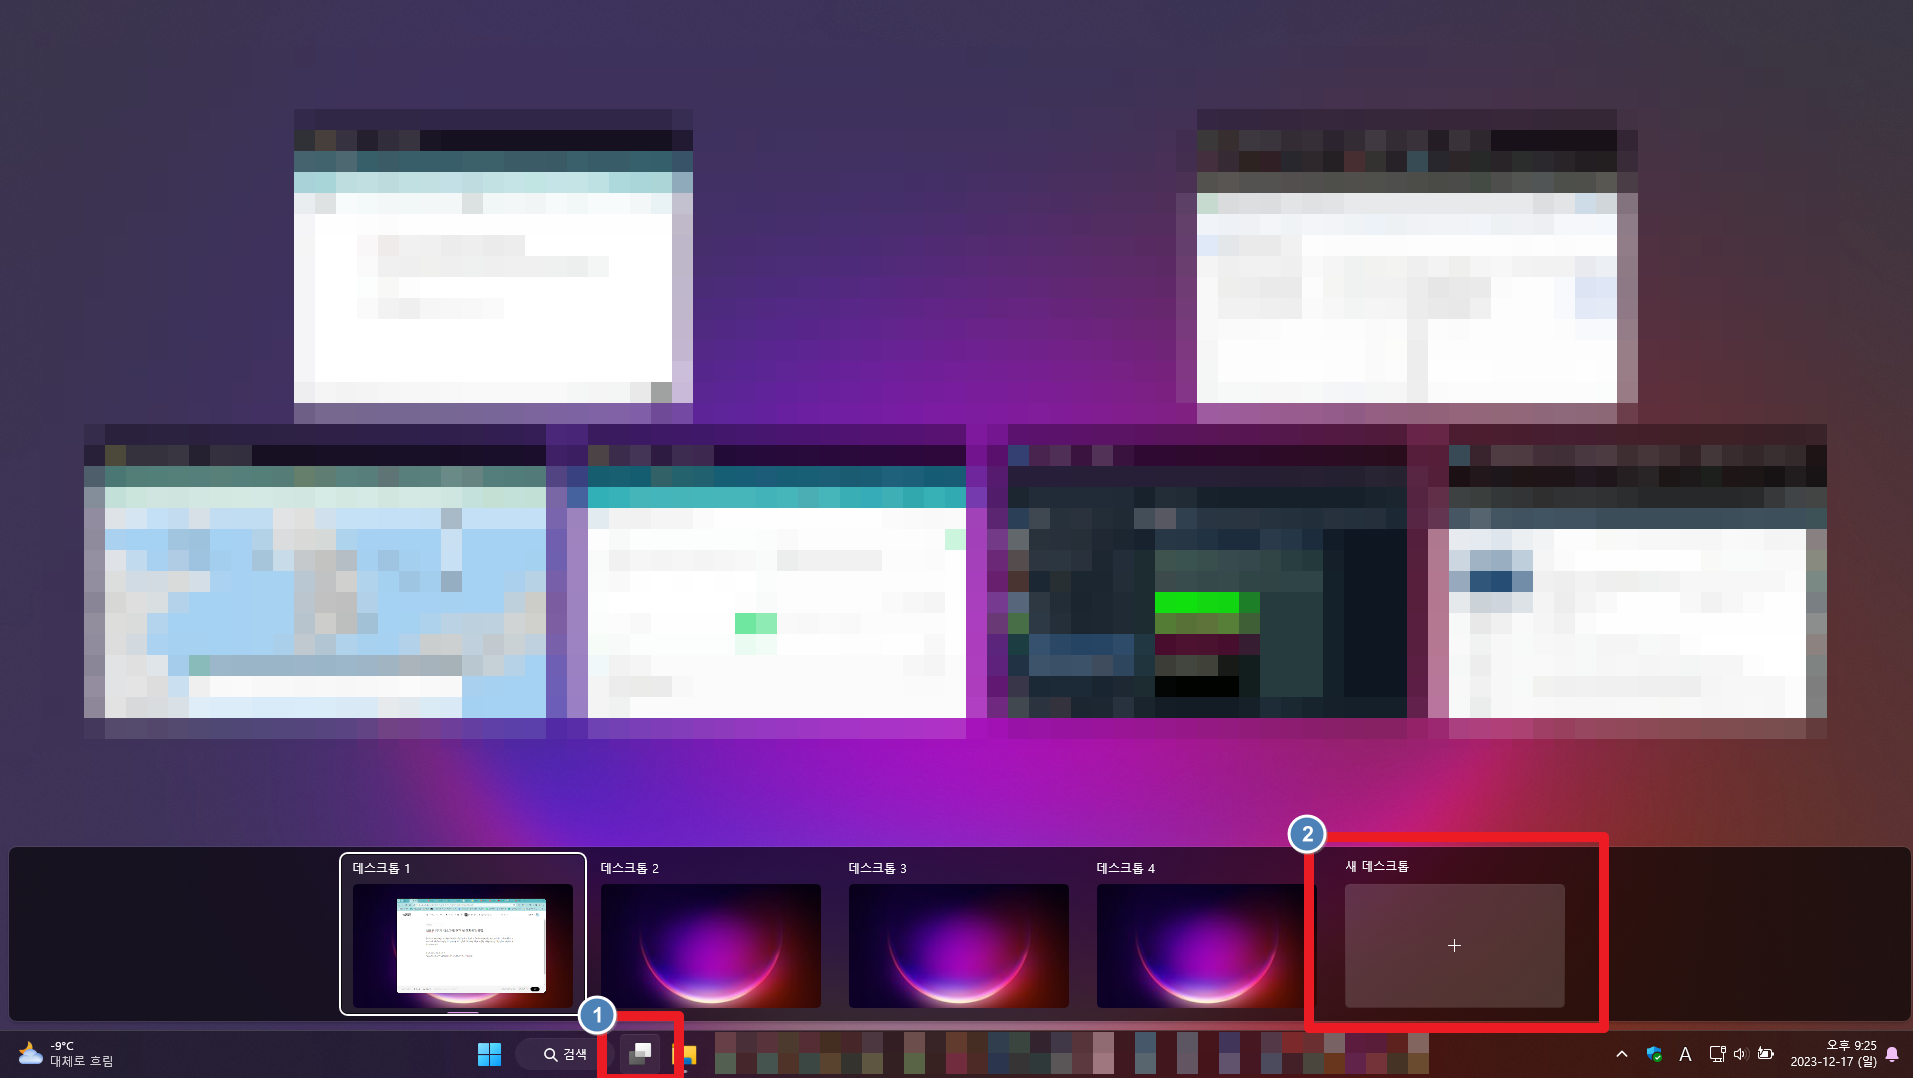Open the clock showing 오후 9:25
1913x1078 pixels.
pyautogui.click(x=1833, y=1054)
